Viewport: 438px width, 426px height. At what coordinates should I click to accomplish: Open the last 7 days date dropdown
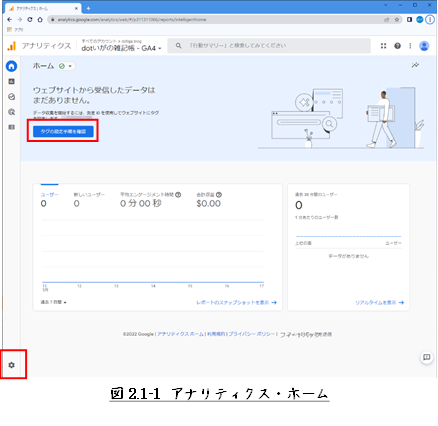click(x=53, y=302)
